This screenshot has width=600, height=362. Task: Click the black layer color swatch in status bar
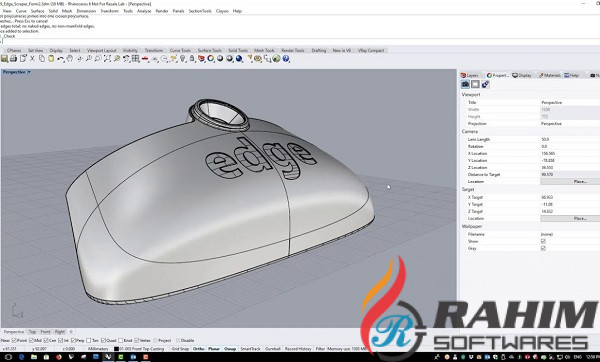tap(117, 349)
